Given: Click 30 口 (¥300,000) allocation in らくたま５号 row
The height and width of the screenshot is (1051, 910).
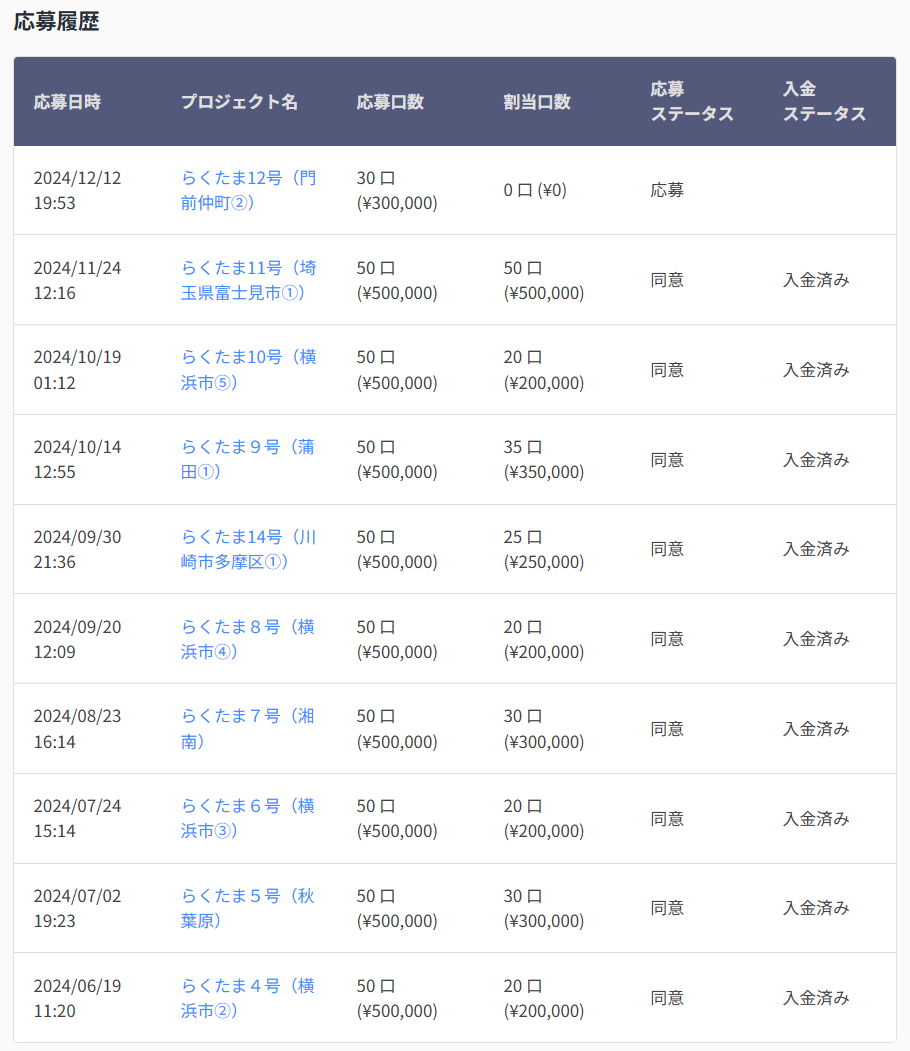Looking at the screenshot, I should click(543, 908).
